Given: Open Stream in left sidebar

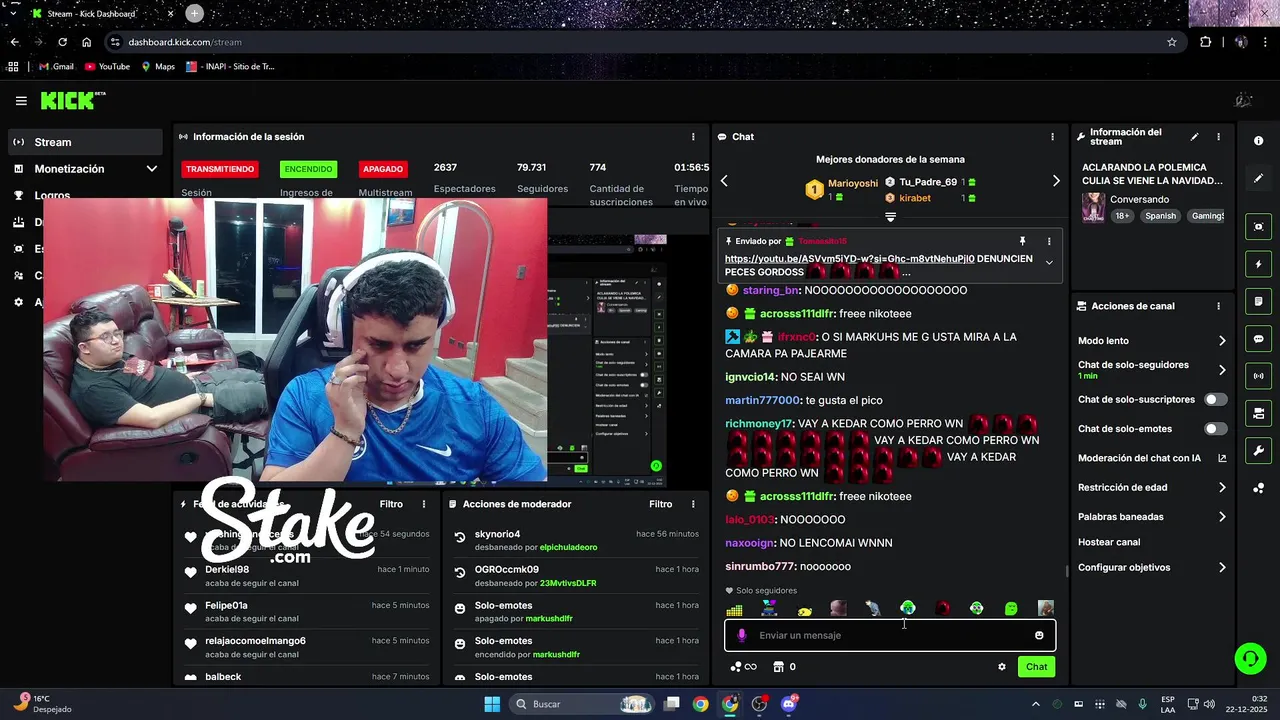Looking at the screenshot, I should pos(85,142).
